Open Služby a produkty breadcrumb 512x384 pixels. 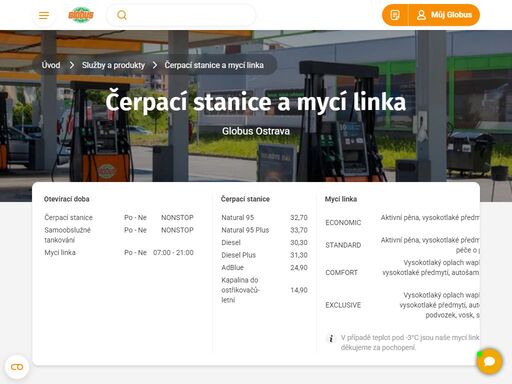pyautogui.click(x=113, y=65)
